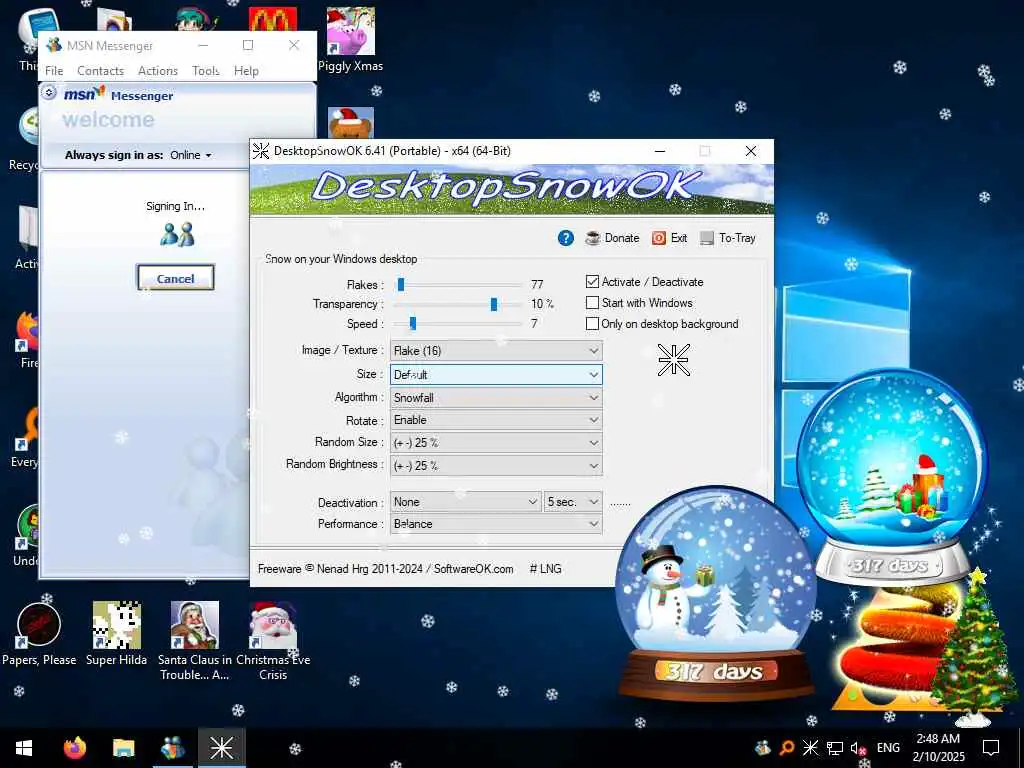Select the Super Hilda desktop icon

(116, 633)
